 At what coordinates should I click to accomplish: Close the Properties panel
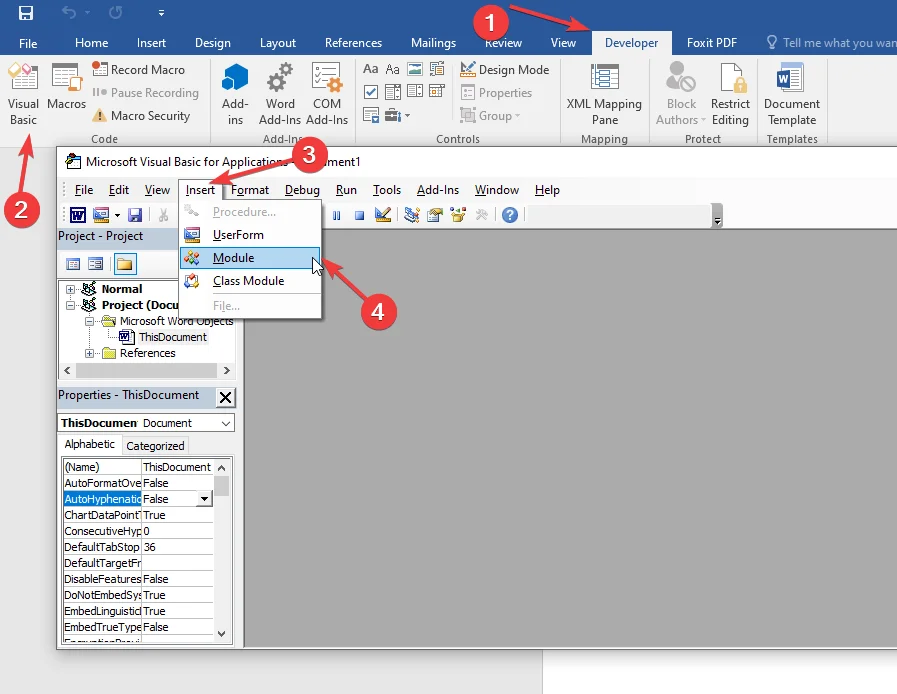coord(225,397)
